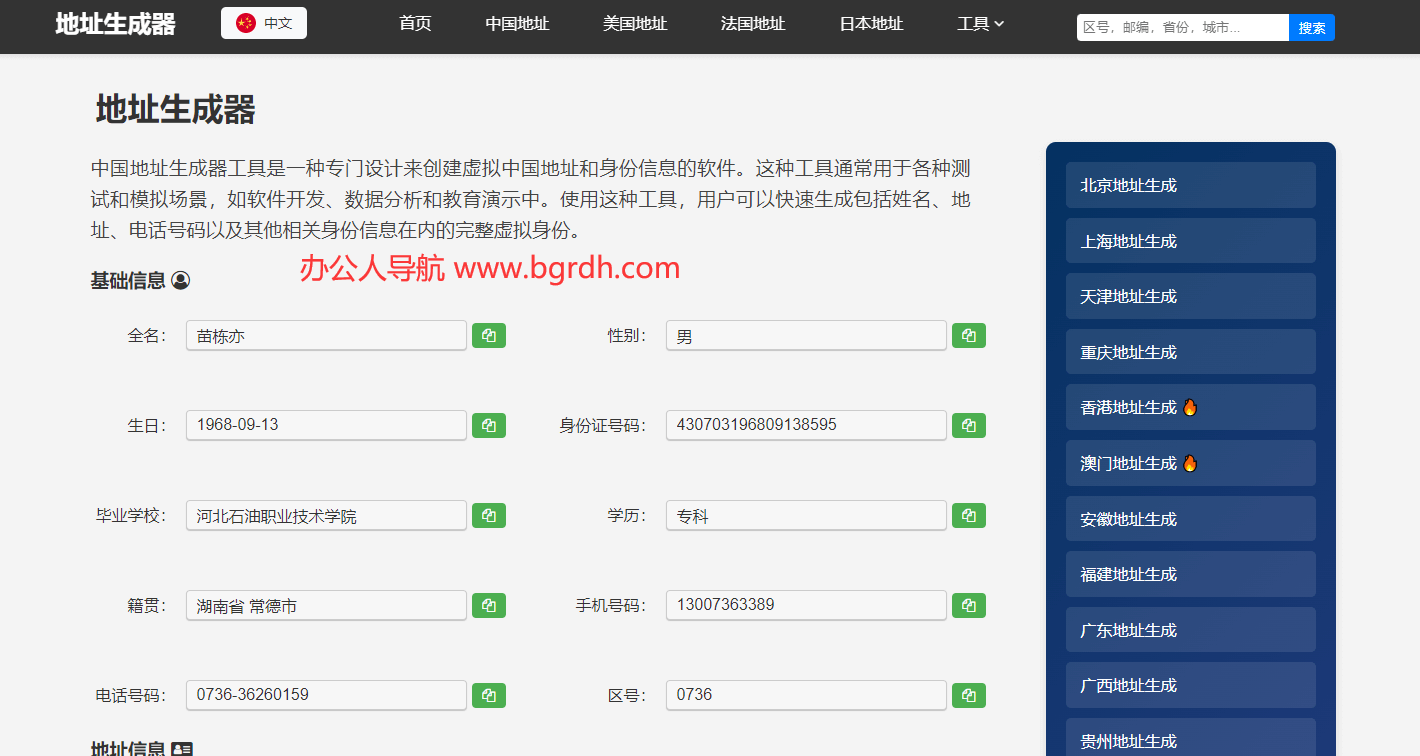Viewport: 1420px width, 756px height.
Task: Copy the birthday 1968-09-13
Action: 488,426
